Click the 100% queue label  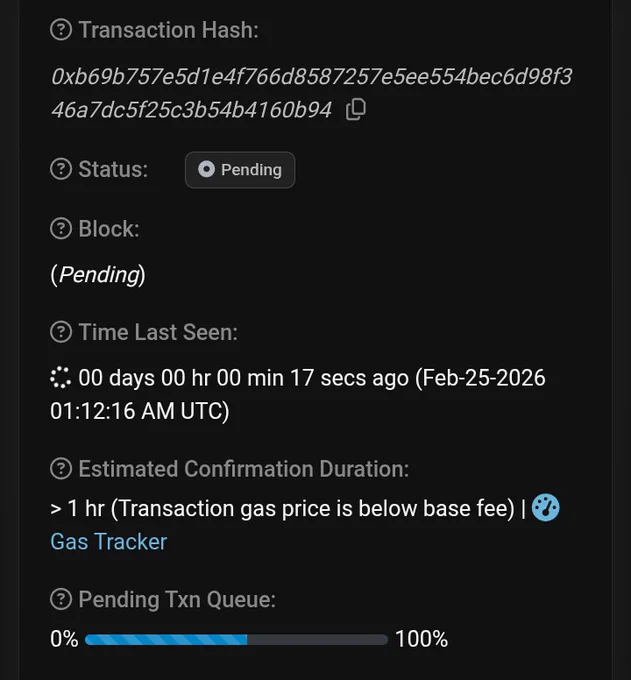pos(422,639)
